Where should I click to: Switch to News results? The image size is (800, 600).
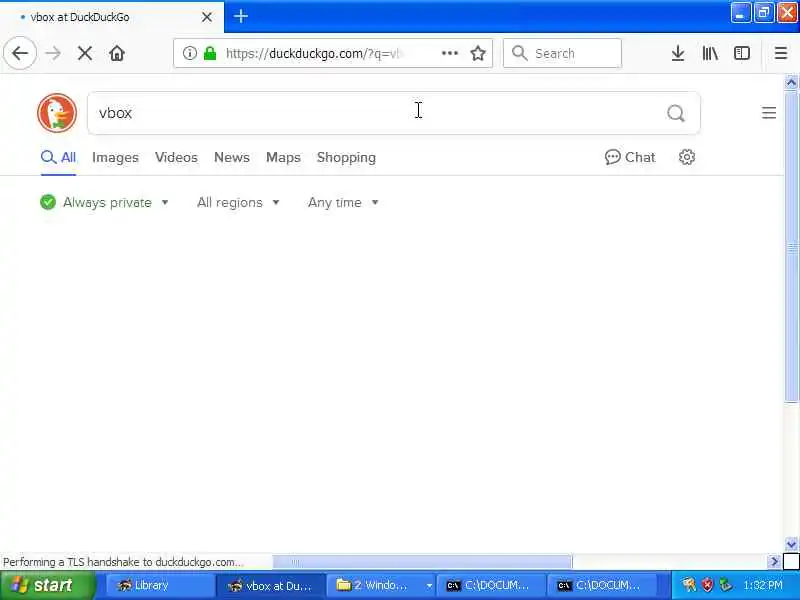click(232, 158)
